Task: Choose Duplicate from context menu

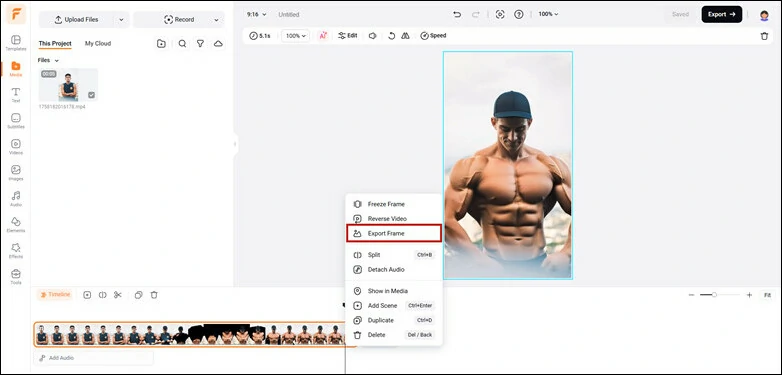Action: (393, 320)
